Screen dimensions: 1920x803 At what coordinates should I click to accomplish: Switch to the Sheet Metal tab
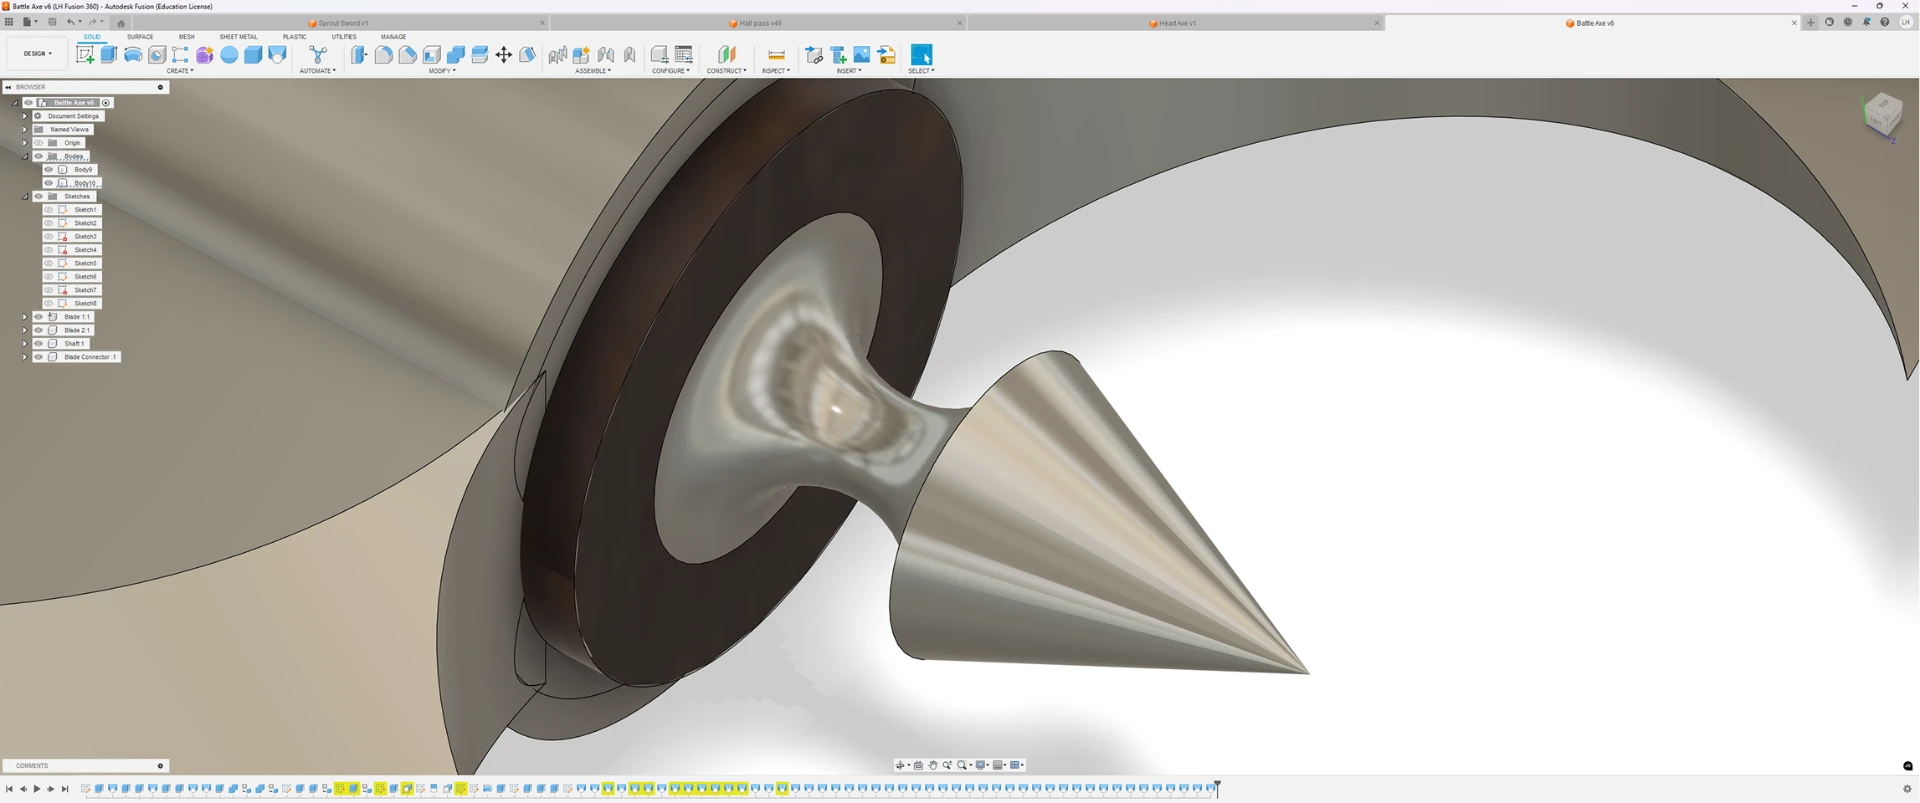238,37
